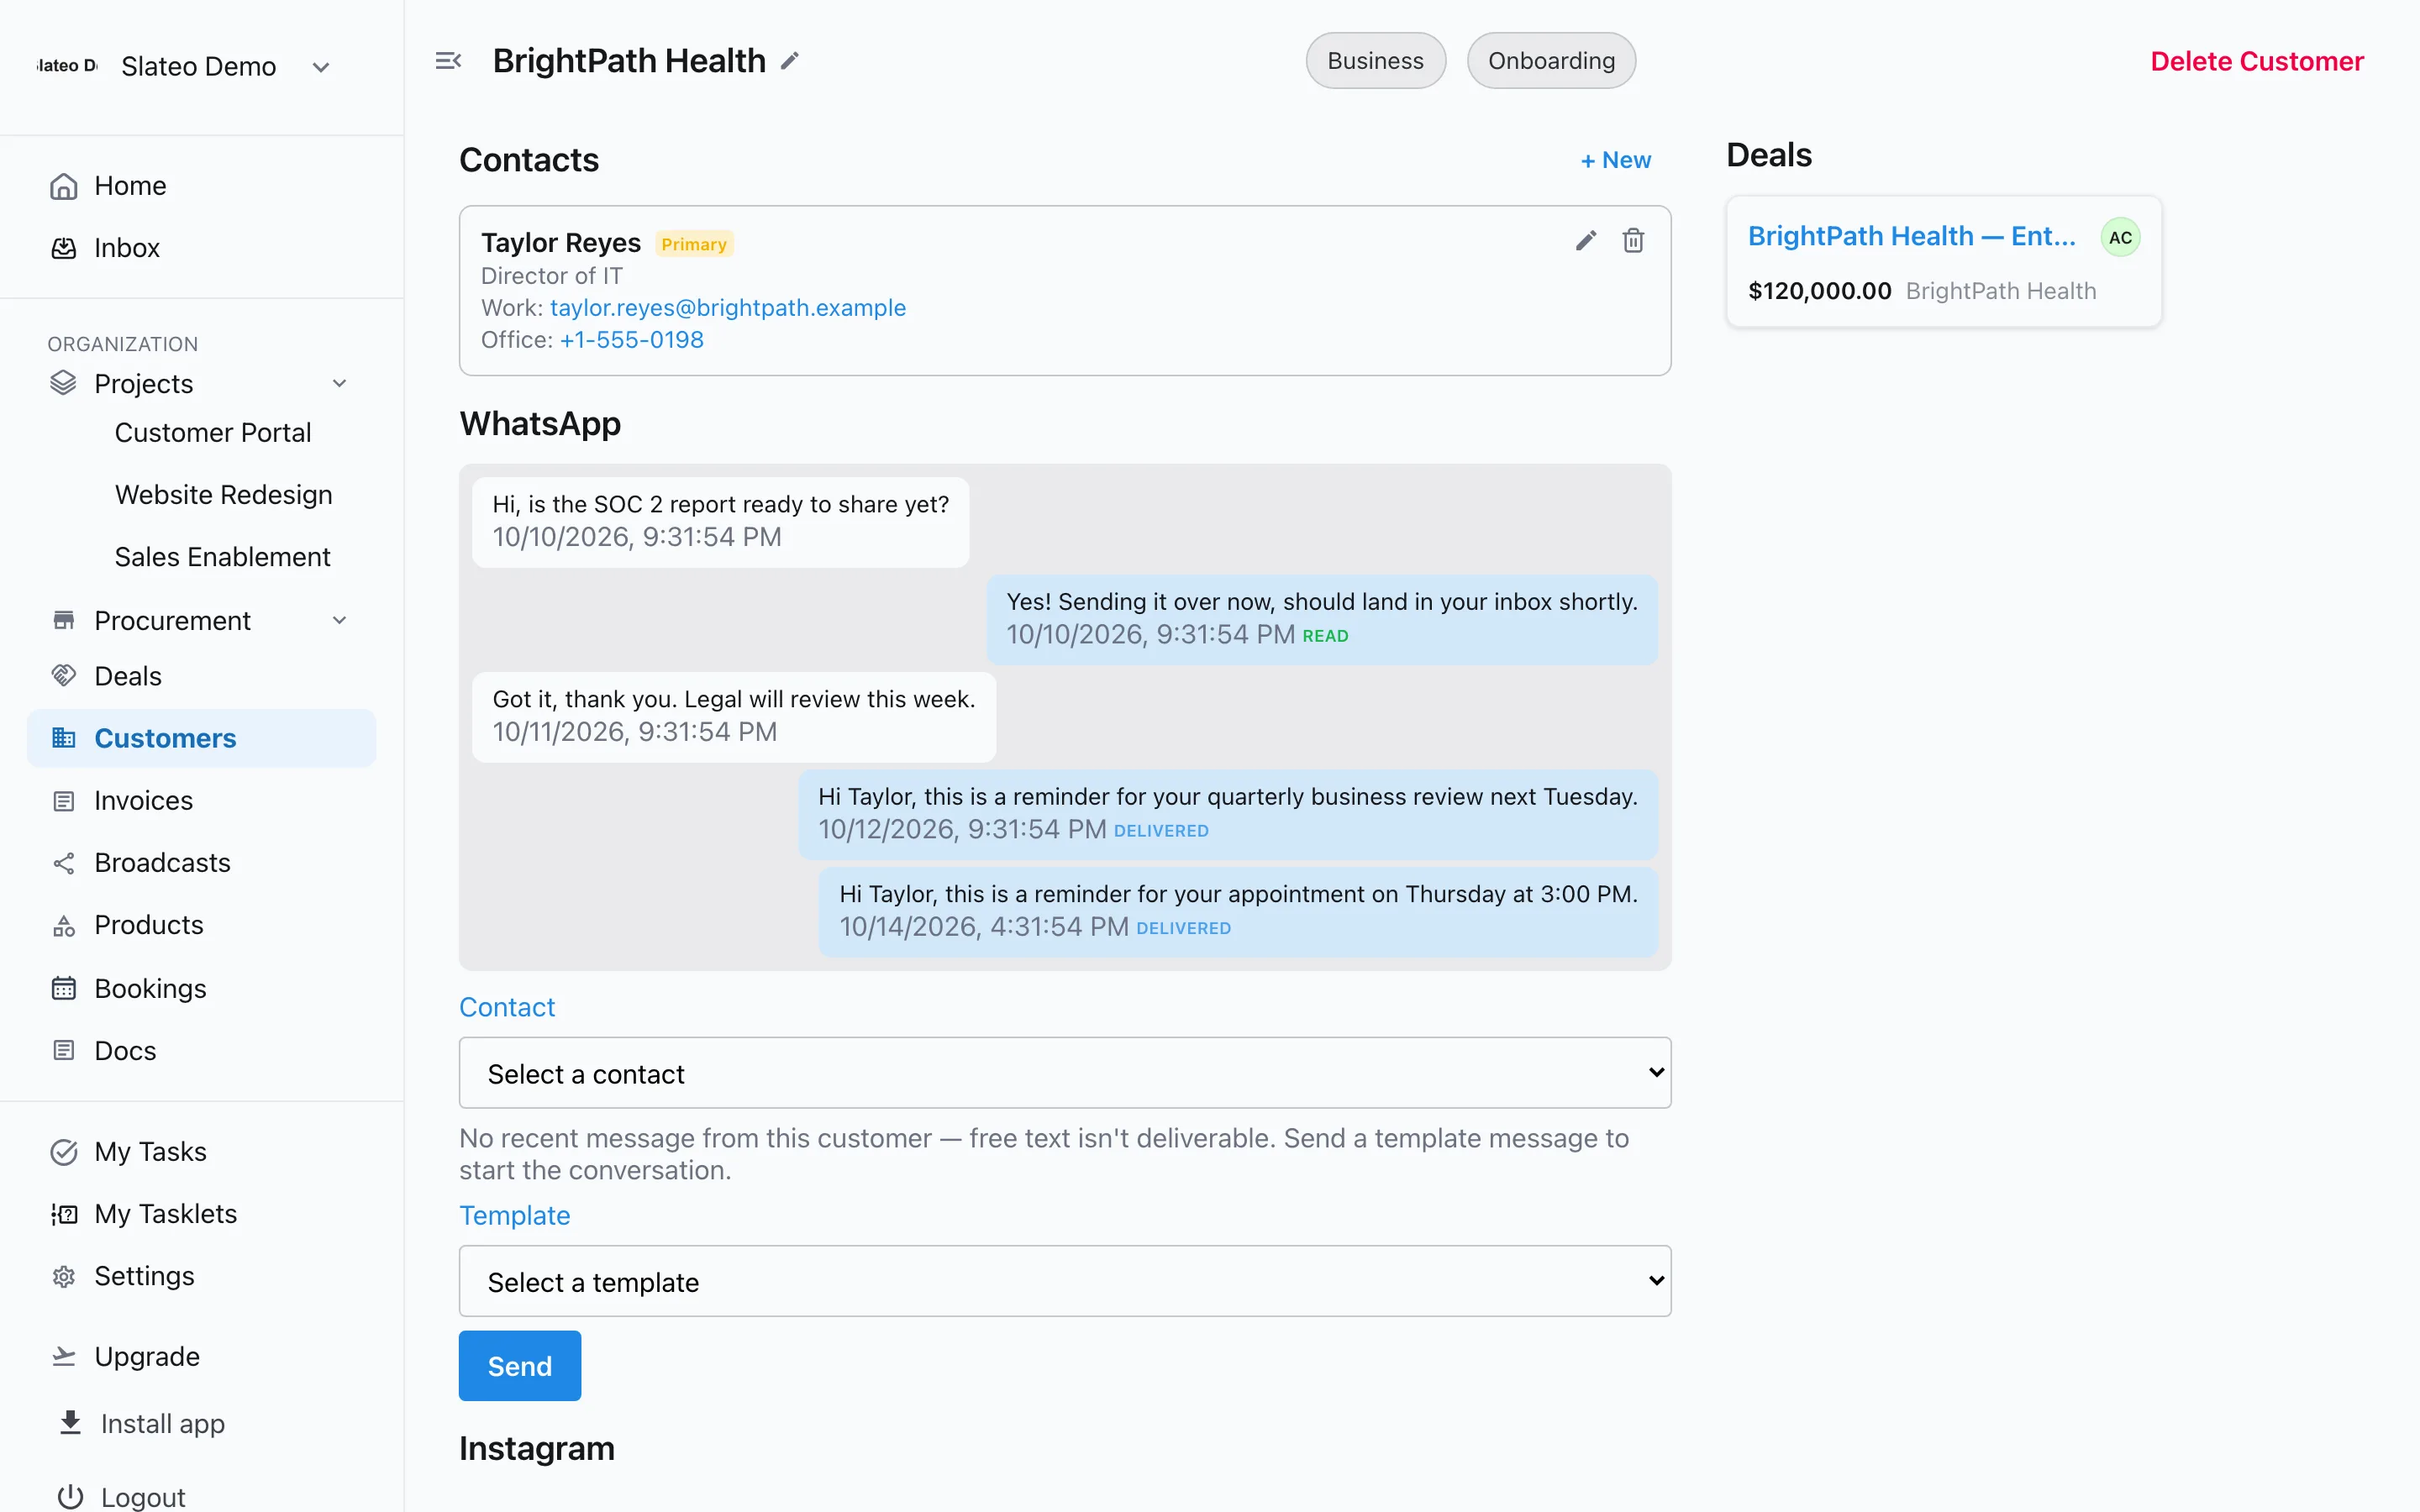Collapse the sidebar with the menu toggle icon
2420x1512 pixels.
(448, 61)
